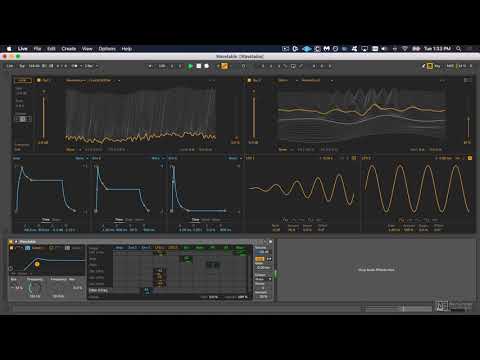
Task: Open the Osc 1 wavetable name dropdown arrow
Action: click(x=119, y=80)
